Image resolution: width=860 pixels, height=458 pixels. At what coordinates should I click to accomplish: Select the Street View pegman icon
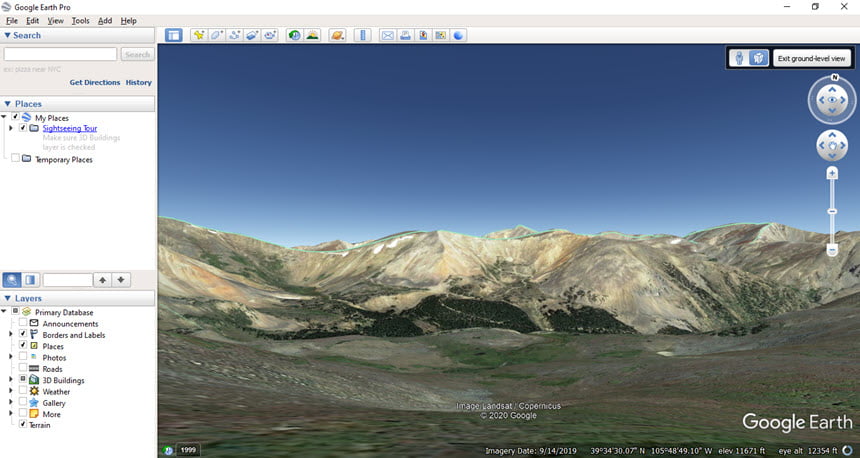[739, 58]
